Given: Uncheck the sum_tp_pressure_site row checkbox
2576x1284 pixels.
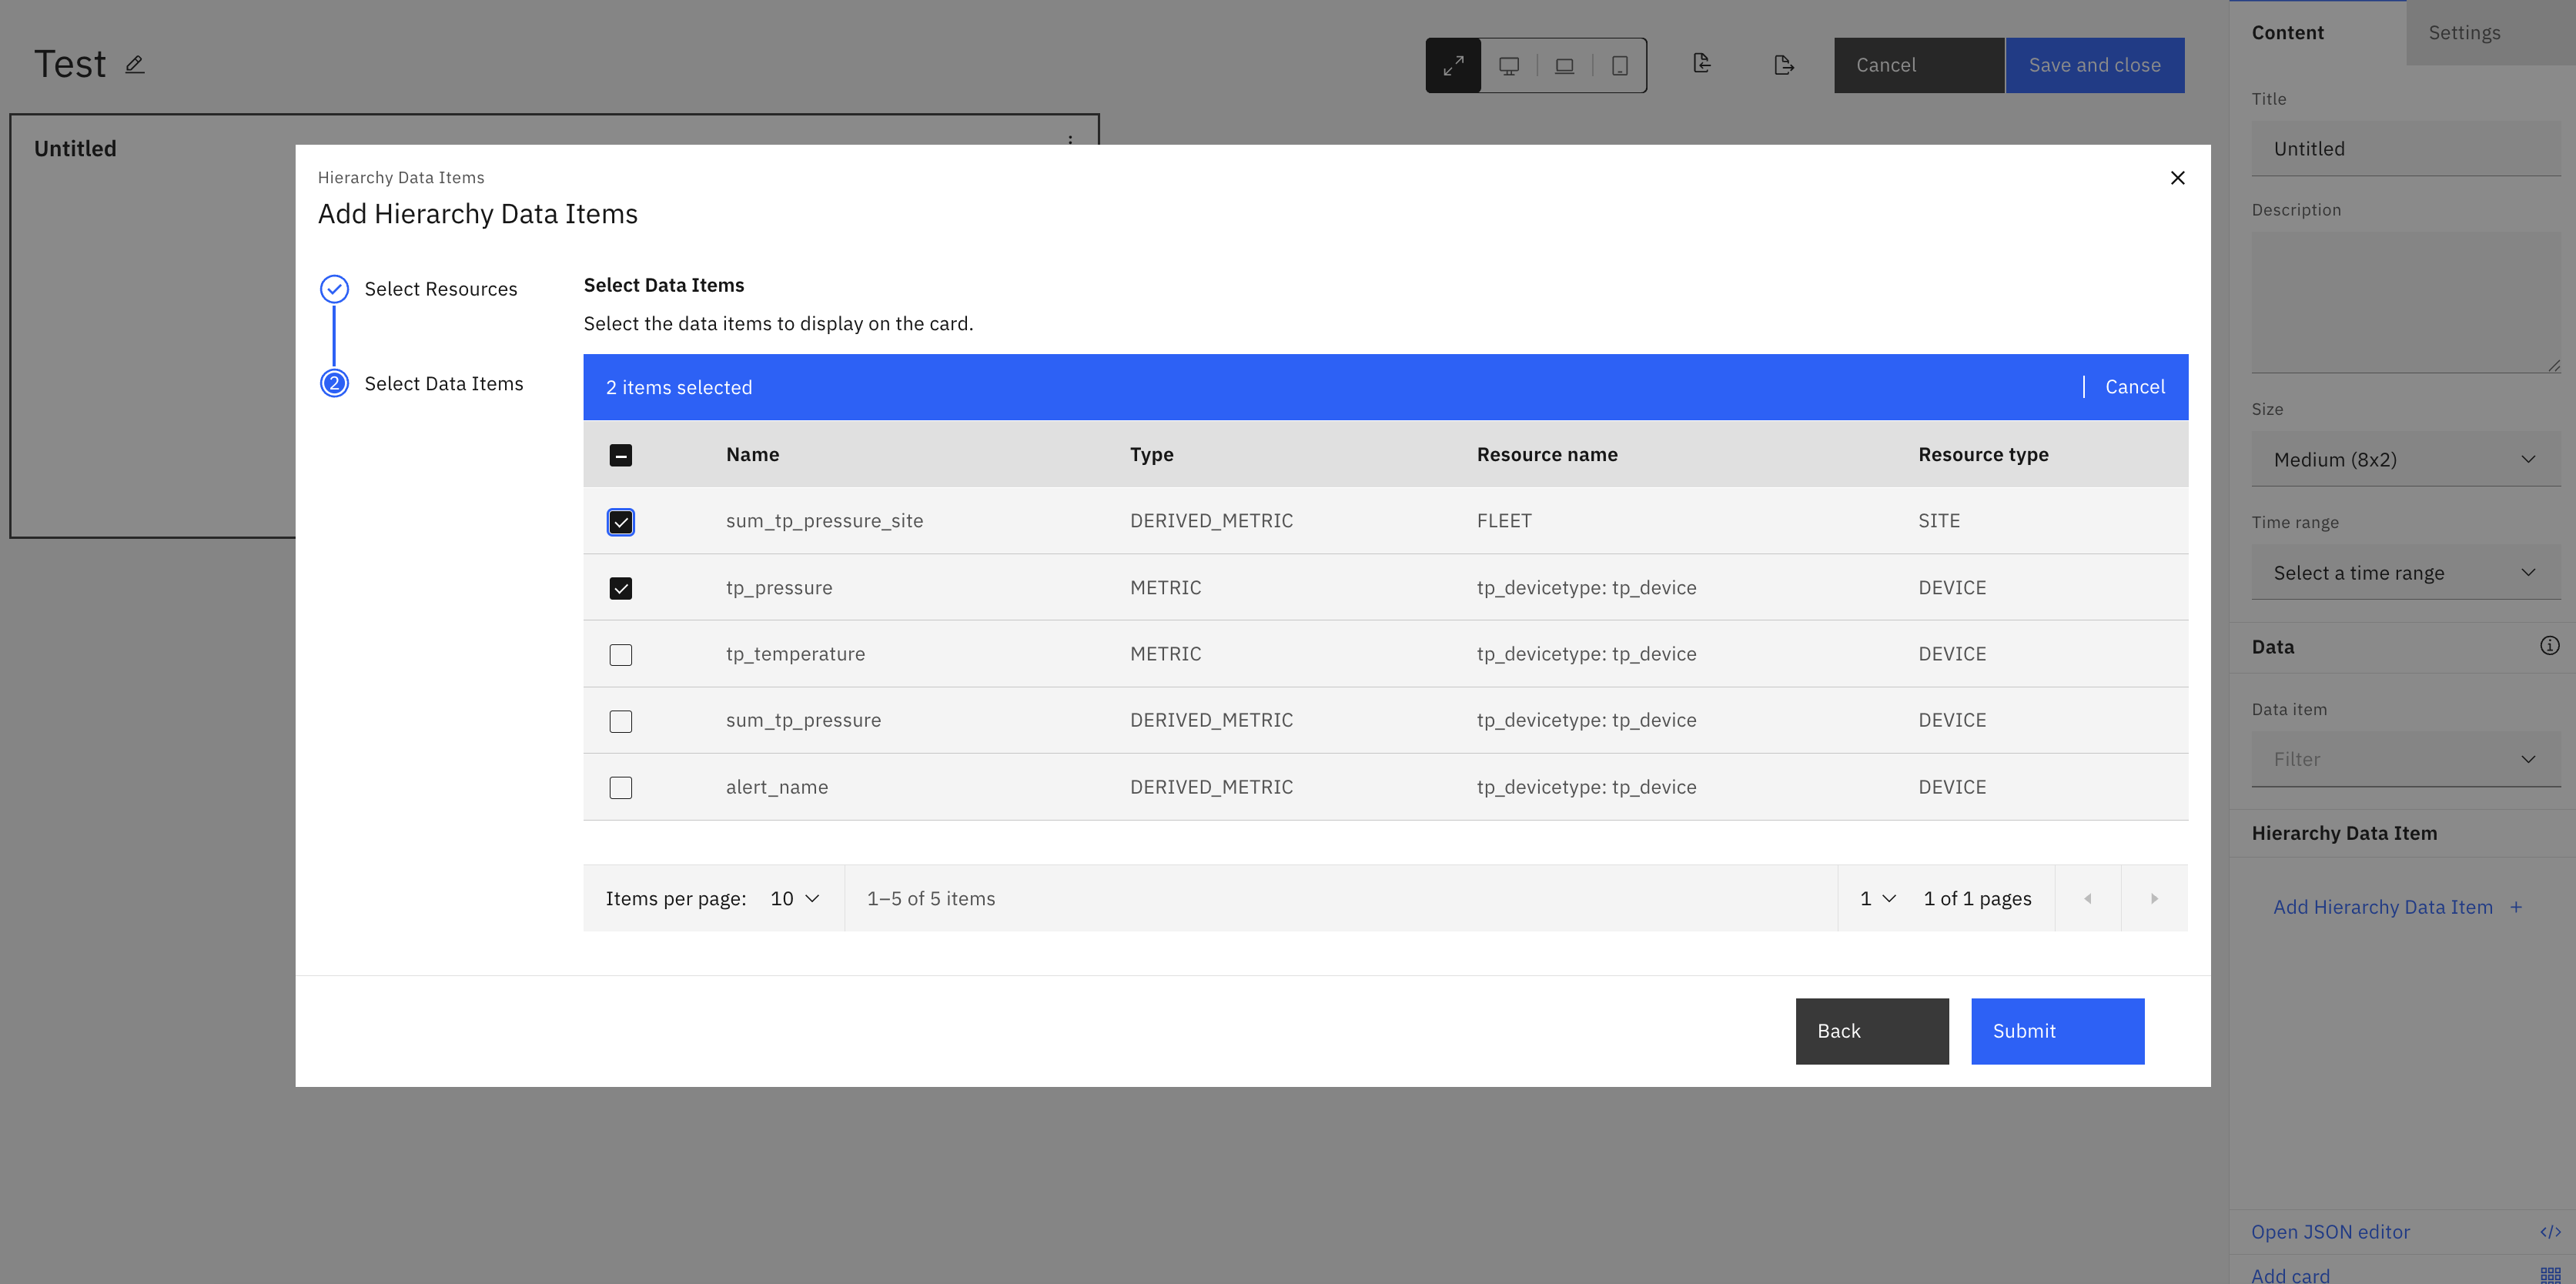Looking at the screenshot, I should point(620,522).
